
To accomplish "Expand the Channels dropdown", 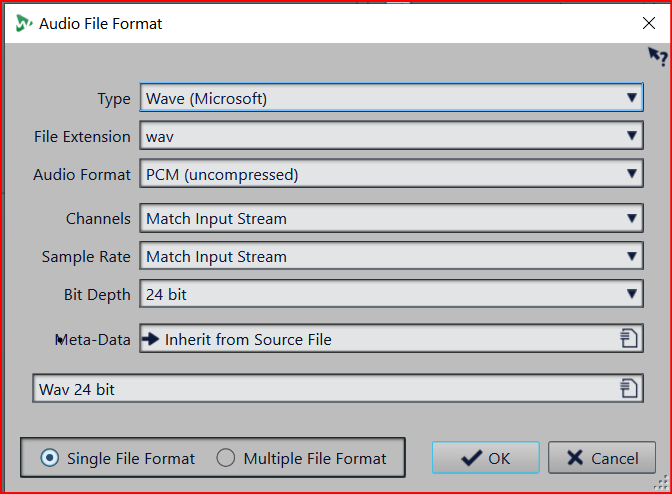I will coord(390,218).
